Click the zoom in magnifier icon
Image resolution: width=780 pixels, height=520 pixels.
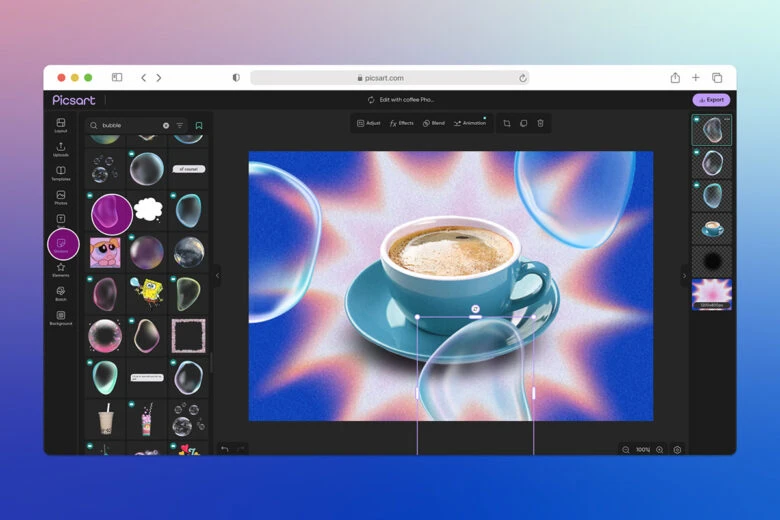[659, 450]
